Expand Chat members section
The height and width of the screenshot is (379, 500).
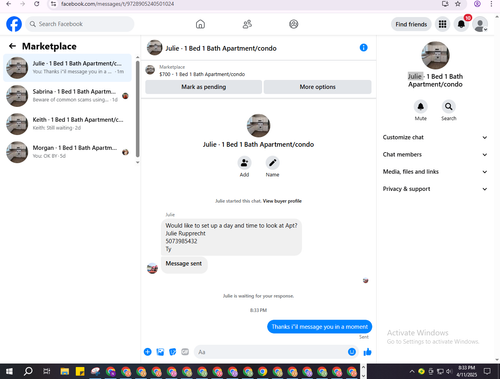(x=435, y=154)
